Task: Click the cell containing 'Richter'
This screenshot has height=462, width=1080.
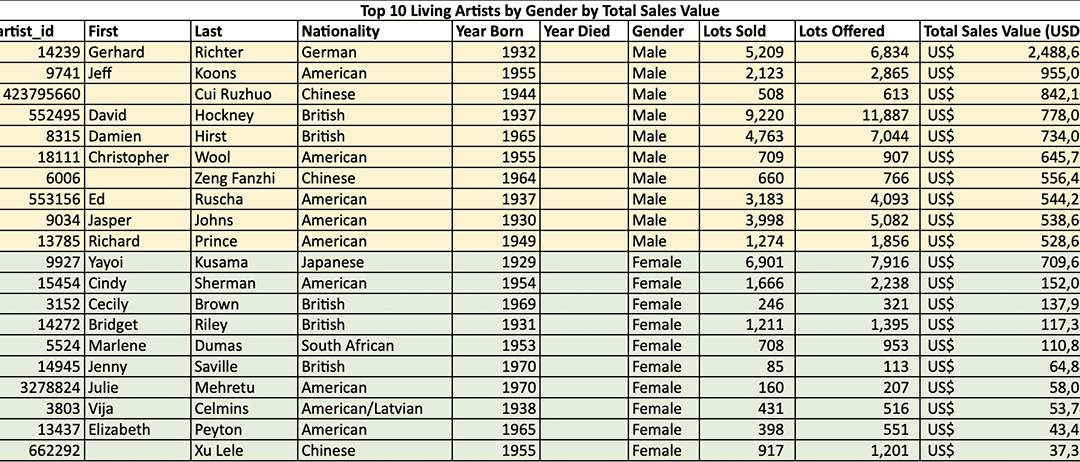Action: click(x=218, y=52)
